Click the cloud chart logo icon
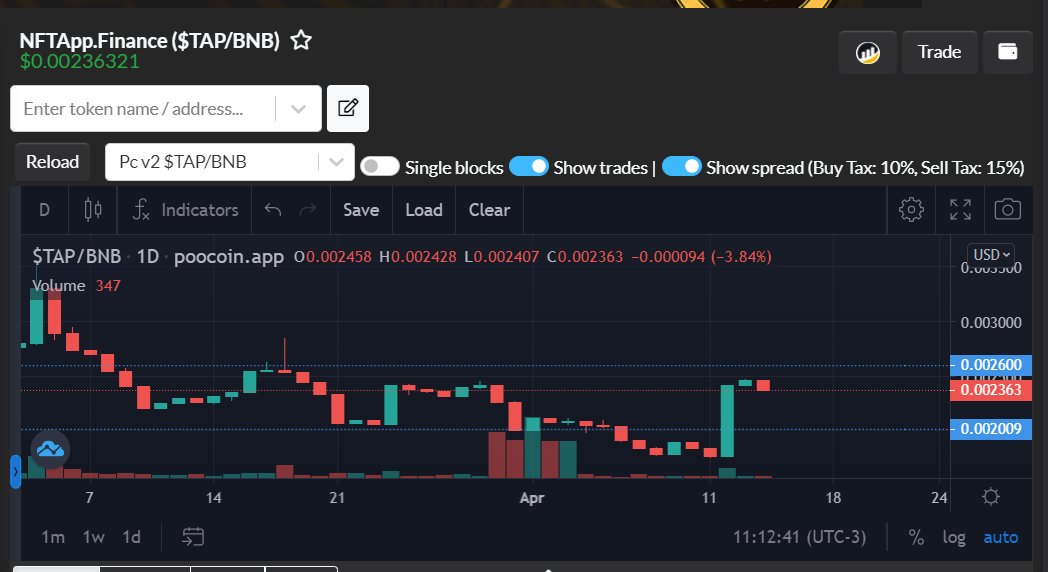1048x572 pixels. pyautogui.click(x=50, y=449)
